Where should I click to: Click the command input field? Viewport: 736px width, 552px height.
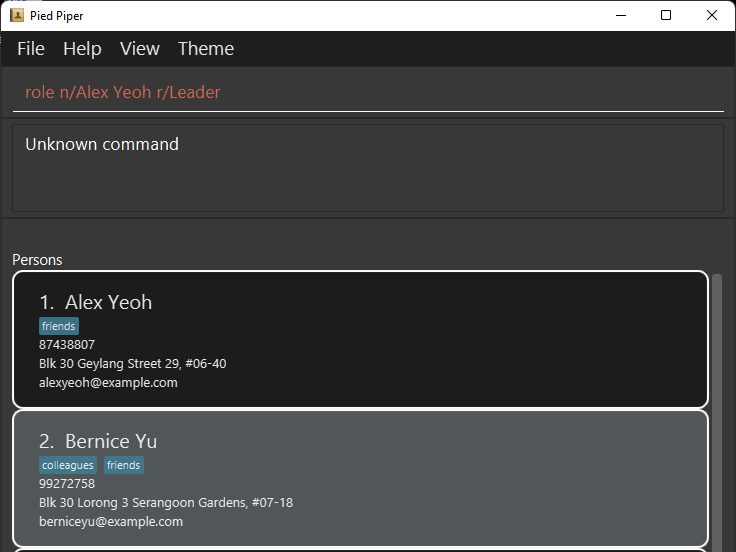pyautogui.click(x=368, y=92)
